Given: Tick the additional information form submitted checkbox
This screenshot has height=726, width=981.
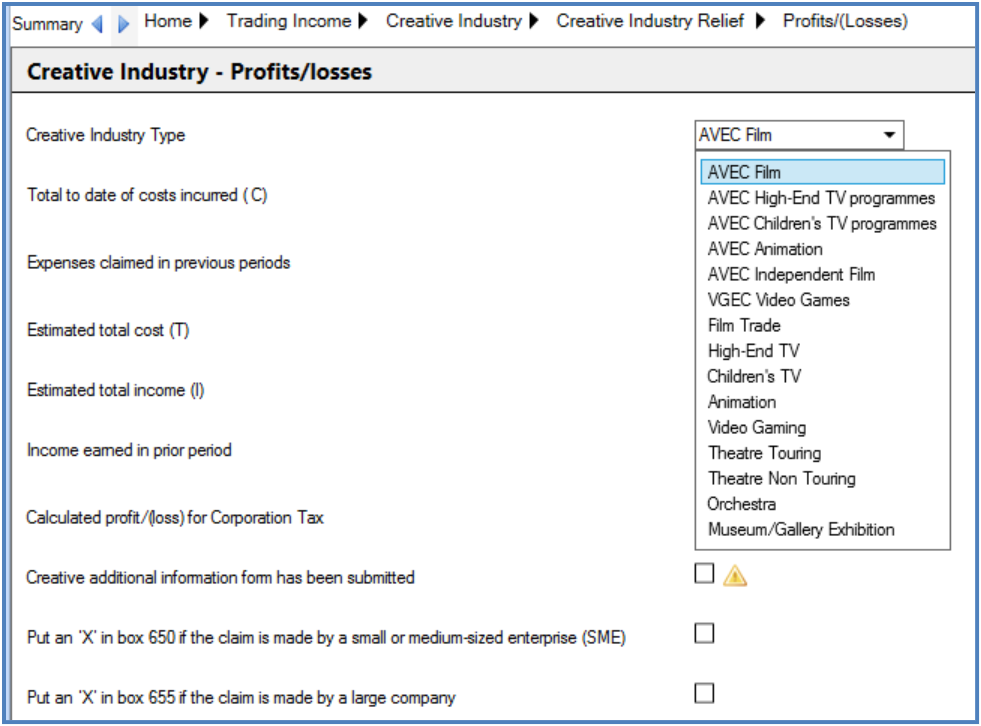Looking at the screenshot, I should [704, 573].
